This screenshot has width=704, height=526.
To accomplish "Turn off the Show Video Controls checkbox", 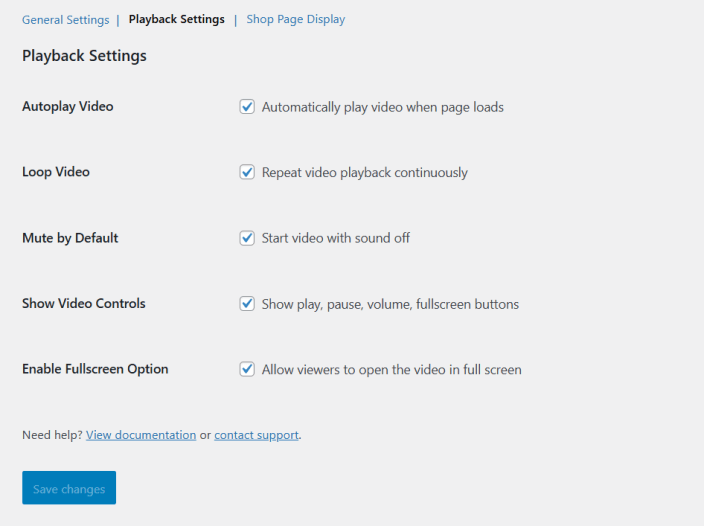I will click(x=247, y=303).
